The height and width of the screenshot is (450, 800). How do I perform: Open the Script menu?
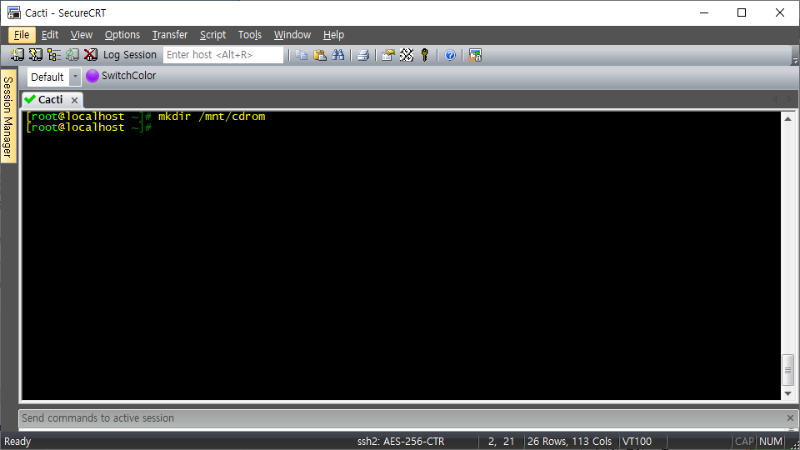[x=213, y=35]
